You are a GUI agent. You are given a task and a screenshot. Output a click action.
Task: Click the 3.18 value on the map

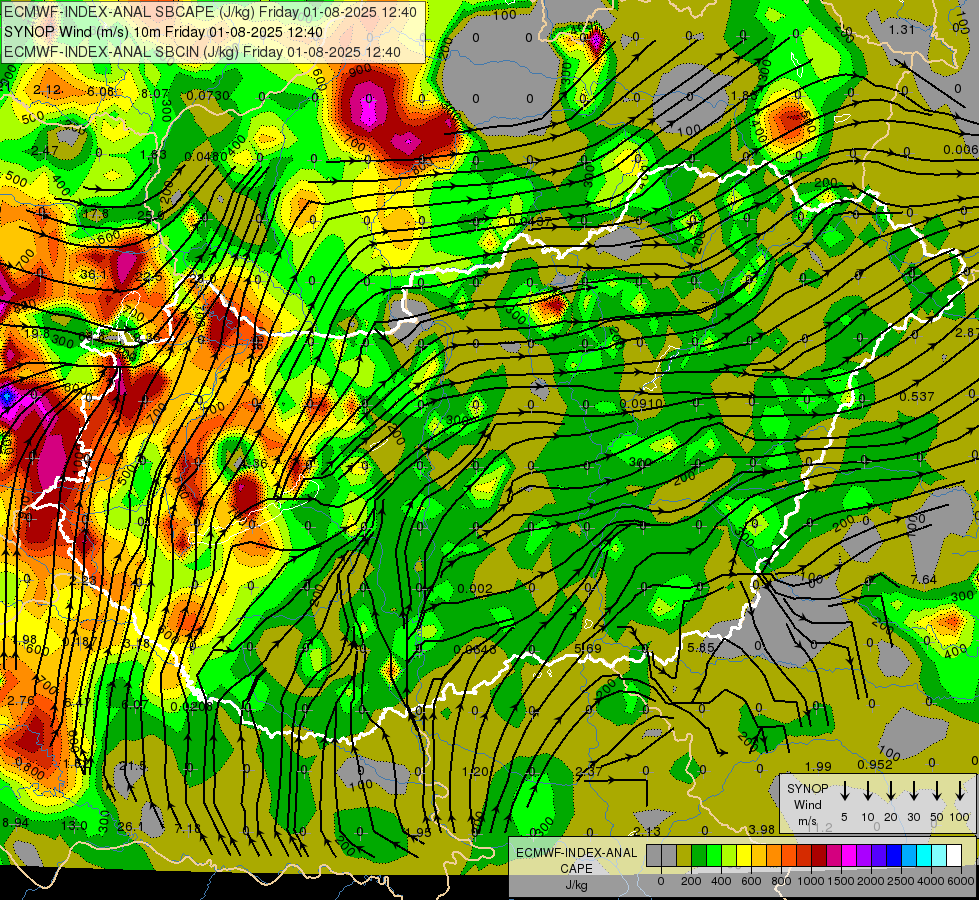pyautogui.click(x=136, y=644)
